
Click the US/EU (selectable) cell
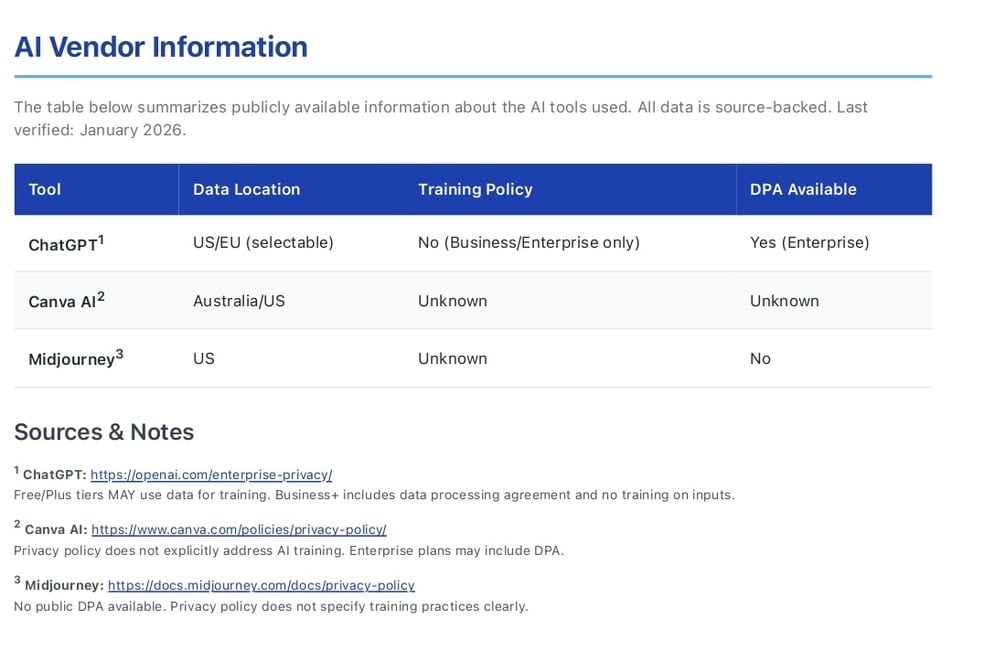[263, 242]
